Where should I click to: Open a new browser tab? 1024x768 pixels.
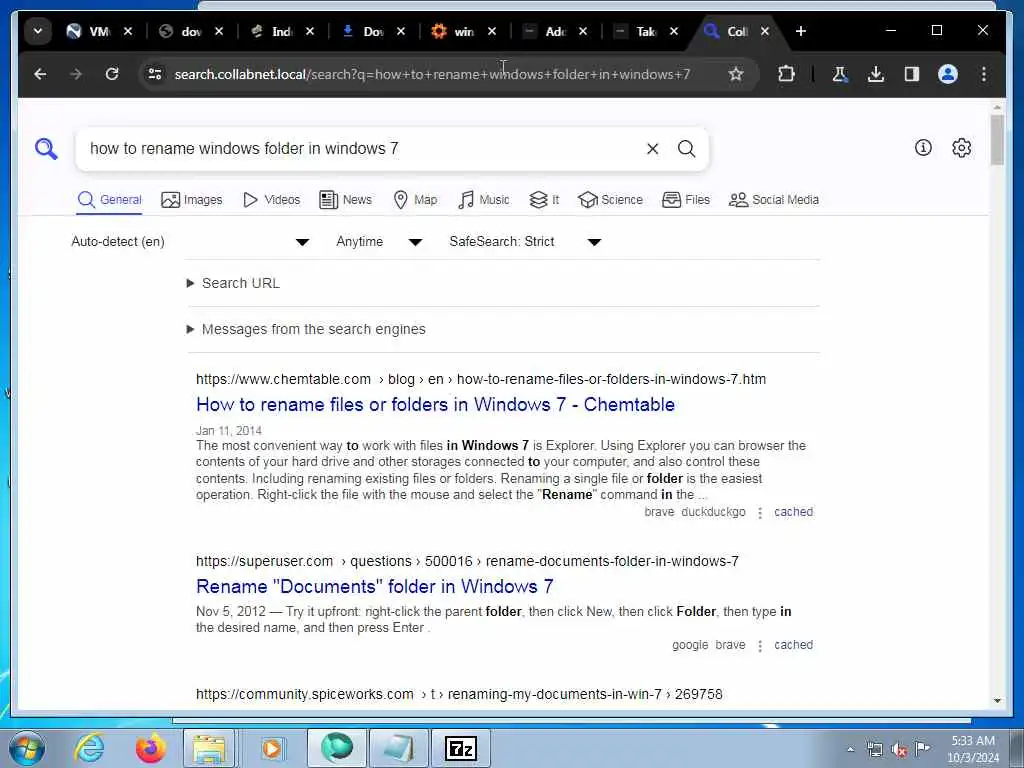click(801, 31)
